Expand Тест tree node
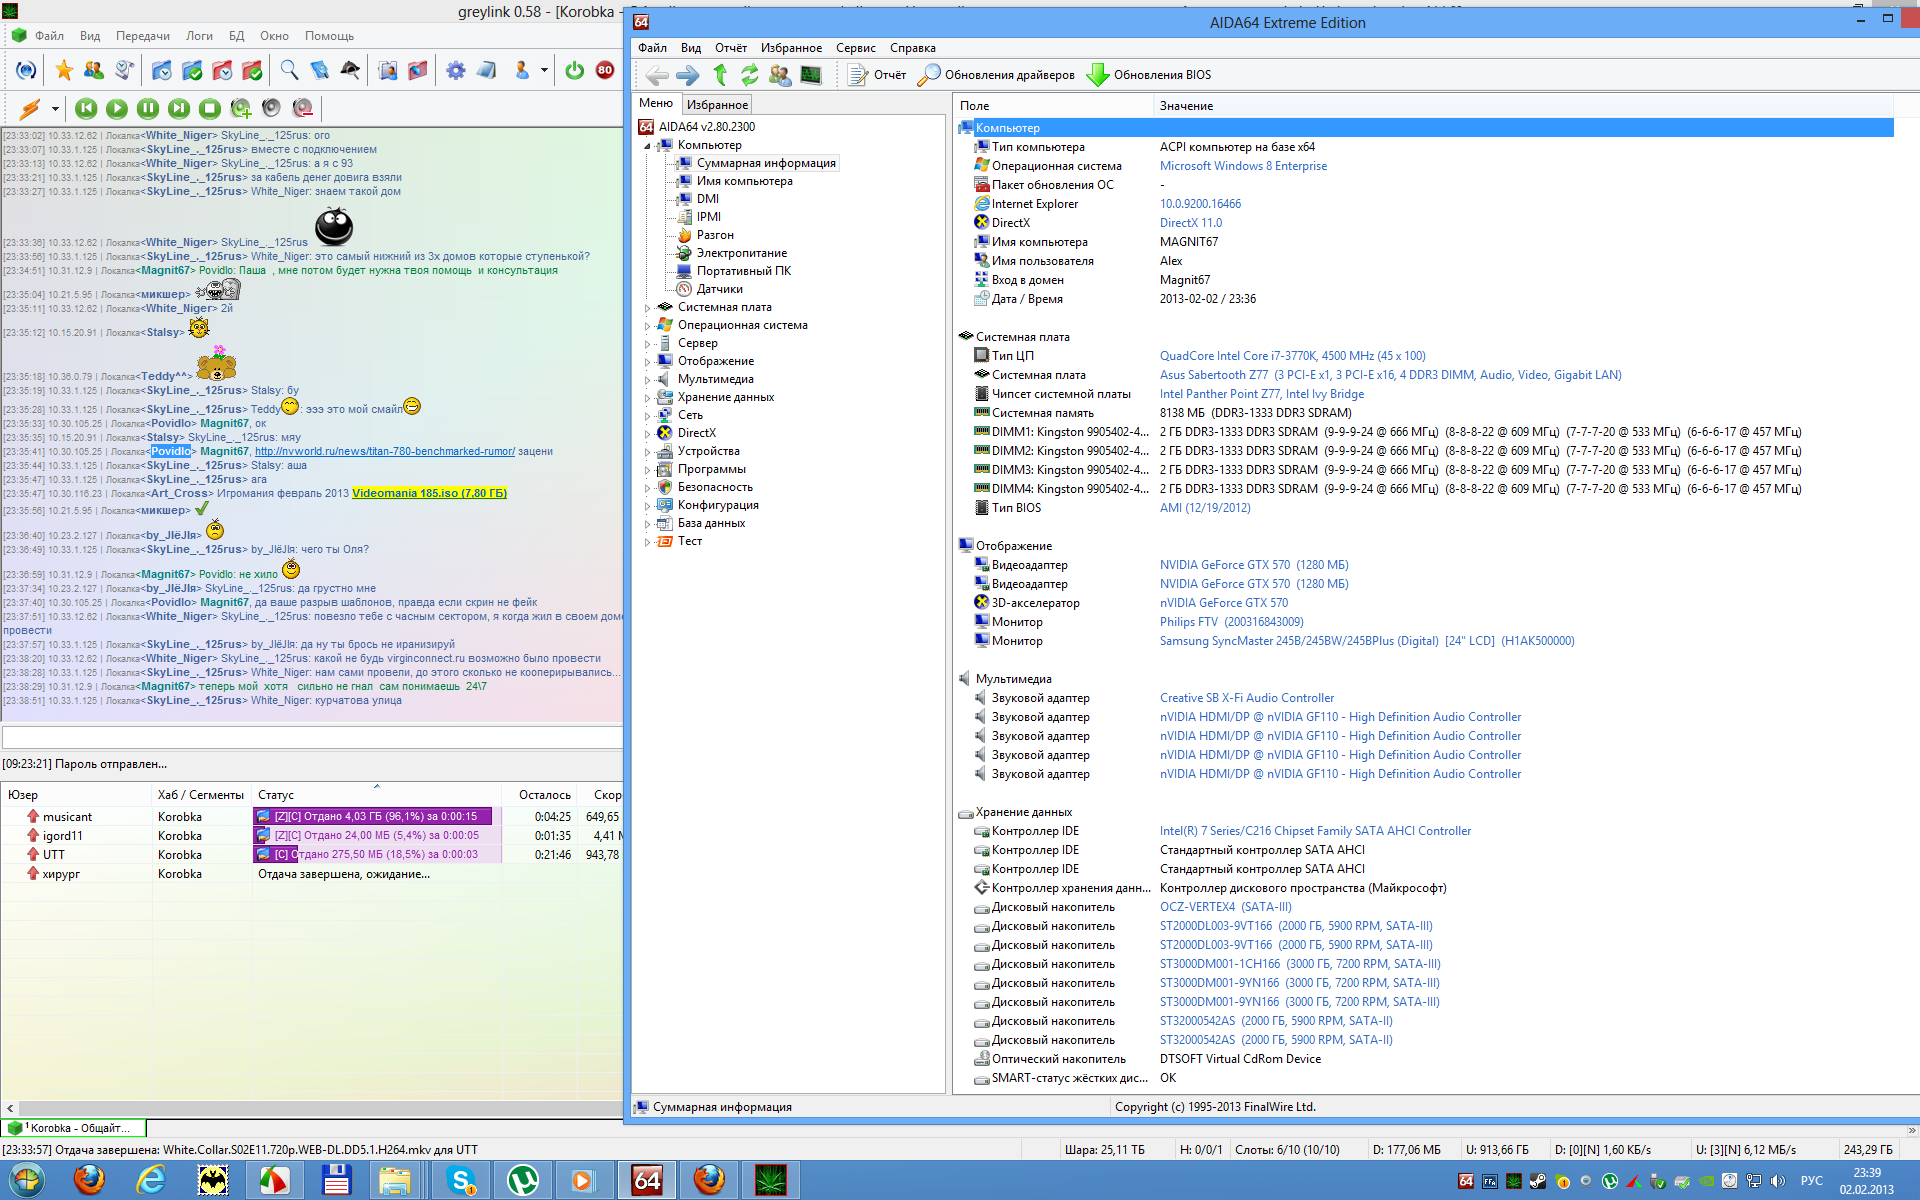The height and width of the screenshot is (1200, 1920). [647, 542]
